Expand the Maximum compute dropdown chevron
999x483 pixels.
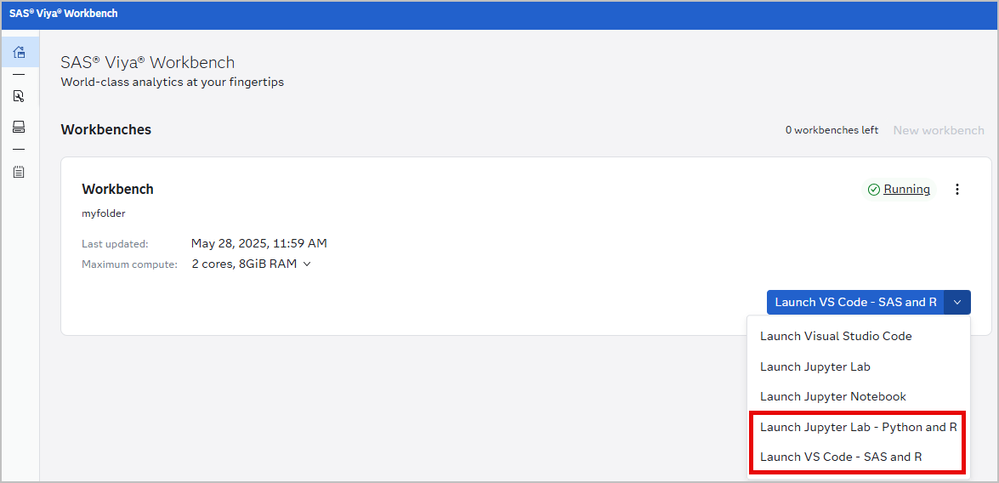coord(307,264)
